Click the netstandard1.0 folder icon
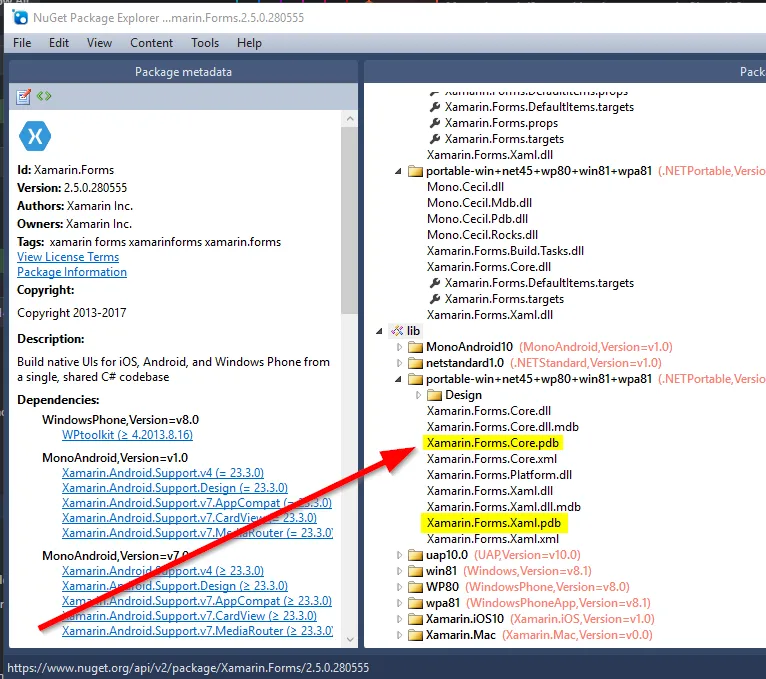This screenshot has height=679, width=766. pyautogui.click(x=415, y=363)
